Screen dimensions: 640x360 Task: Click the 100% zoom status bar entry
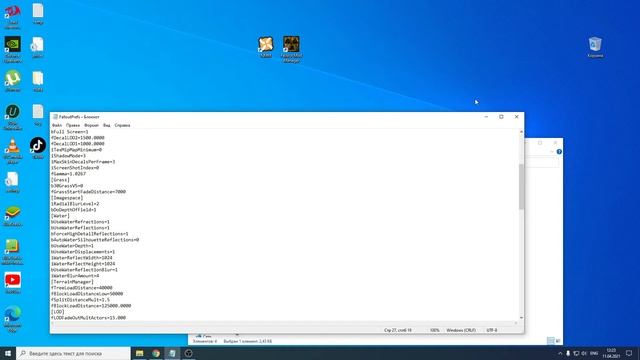click(x=434, y=330)
